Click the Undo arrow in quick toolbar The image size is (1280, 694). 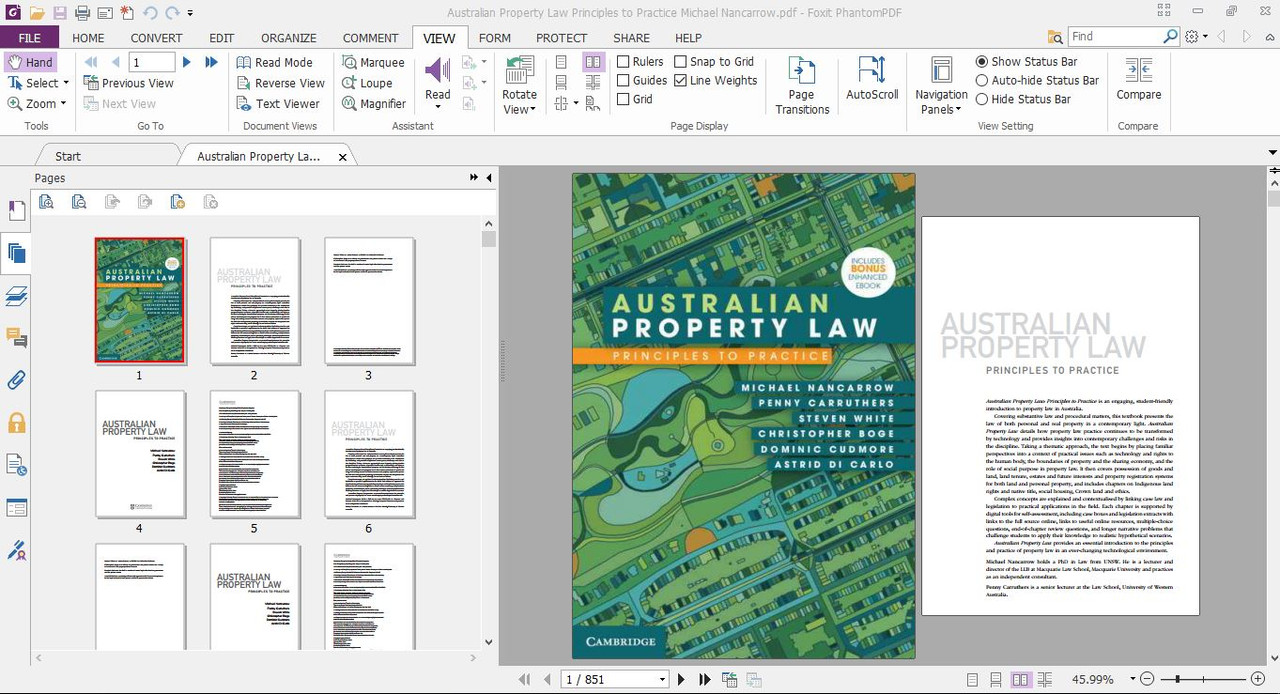point(150,13)
